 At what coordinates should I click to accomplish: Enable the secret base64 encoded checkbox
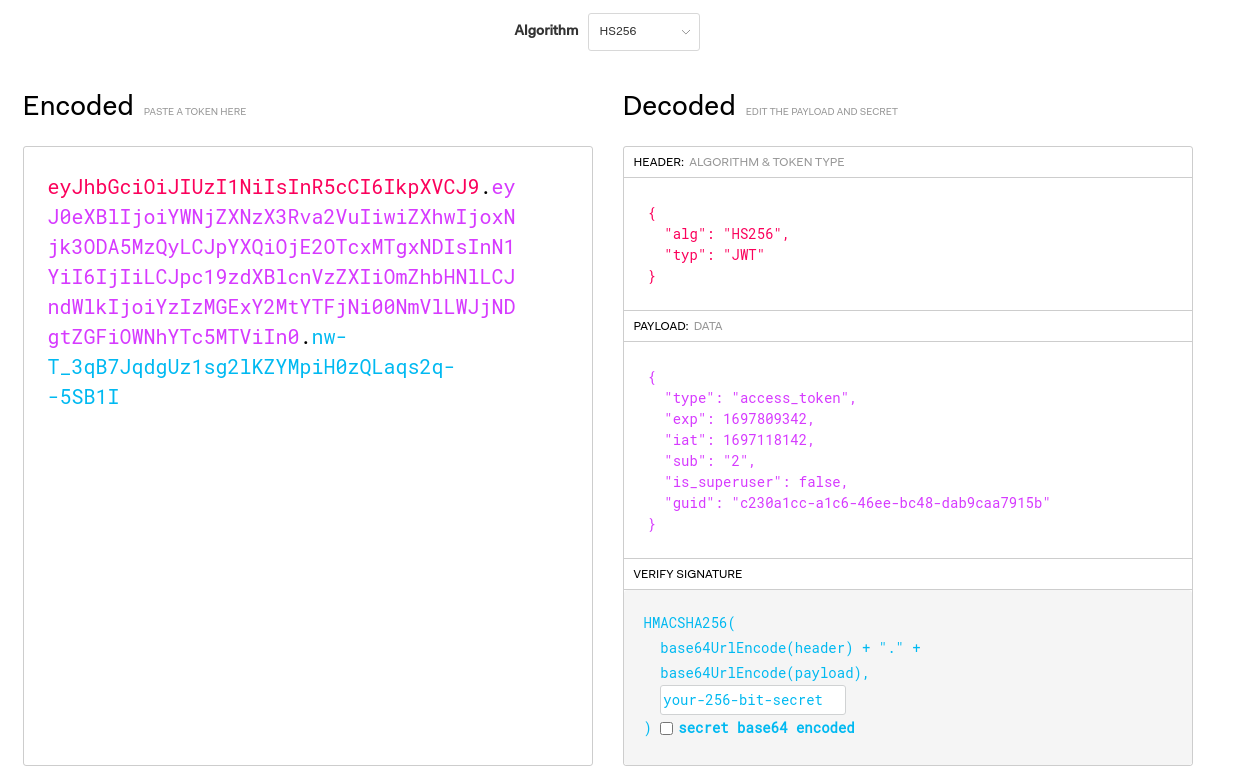click(666, 728)
